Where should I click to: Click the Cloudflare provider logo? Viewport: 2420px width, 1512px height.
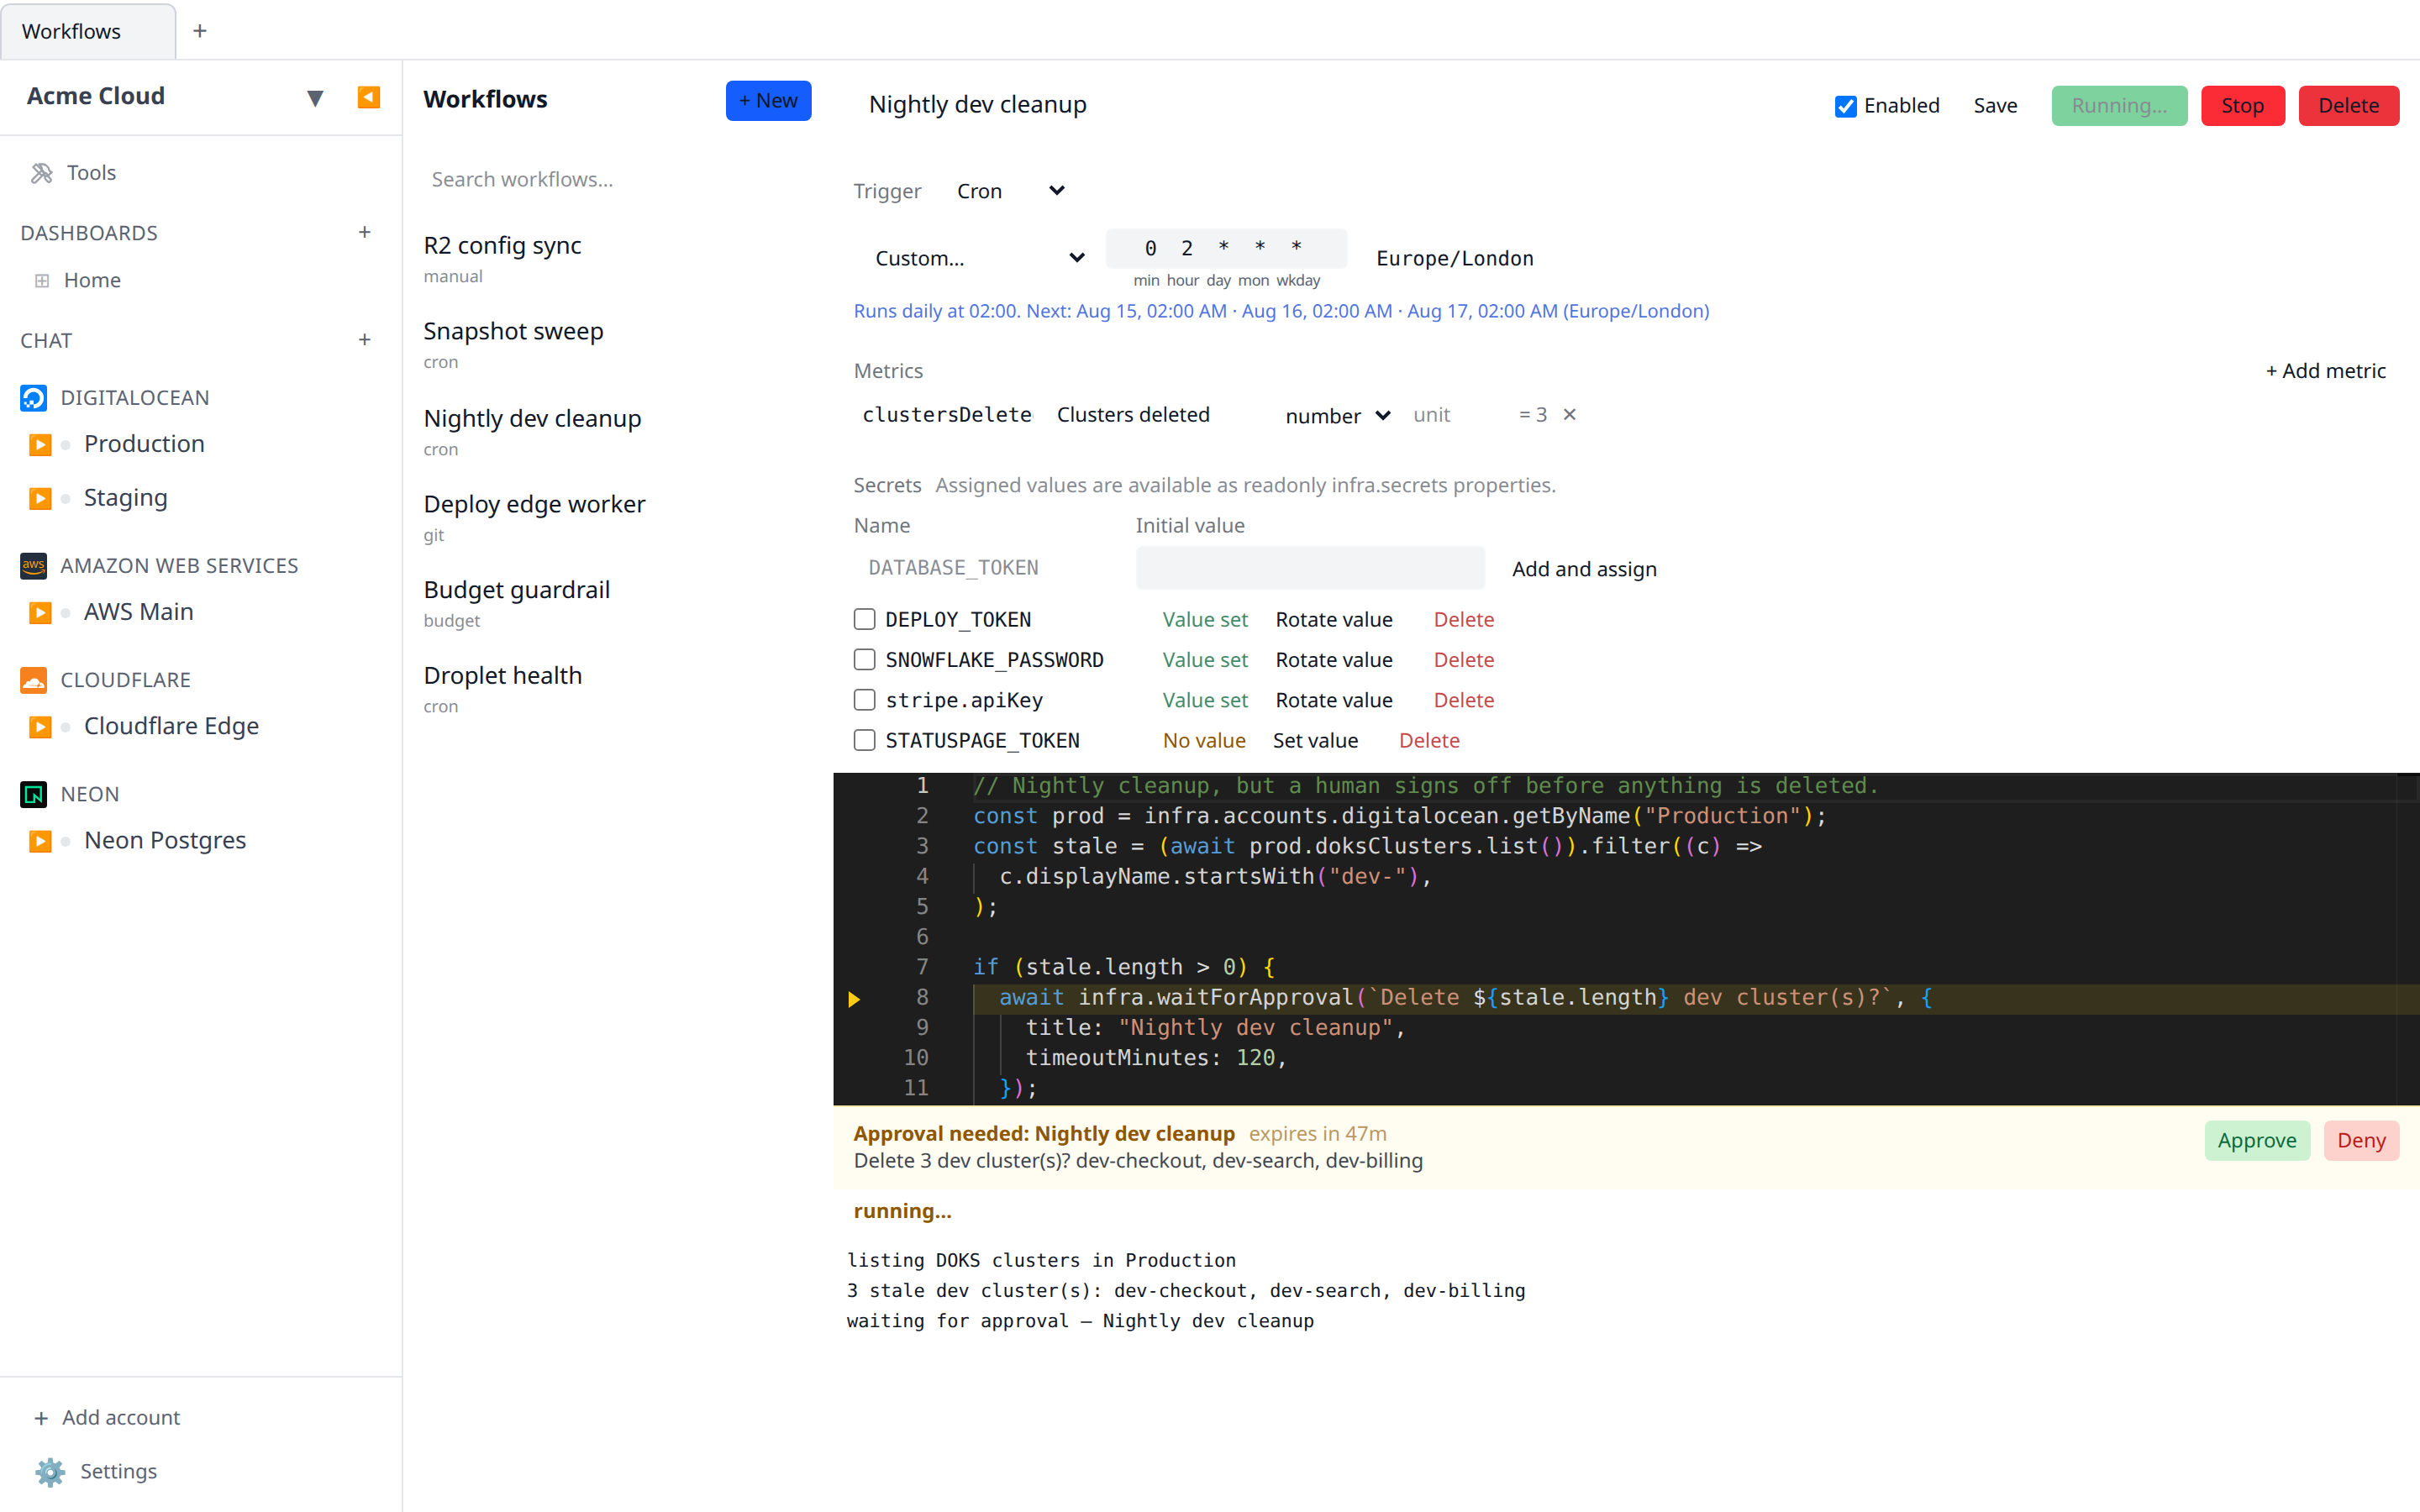pyautogui.click(x=33, y=680)
